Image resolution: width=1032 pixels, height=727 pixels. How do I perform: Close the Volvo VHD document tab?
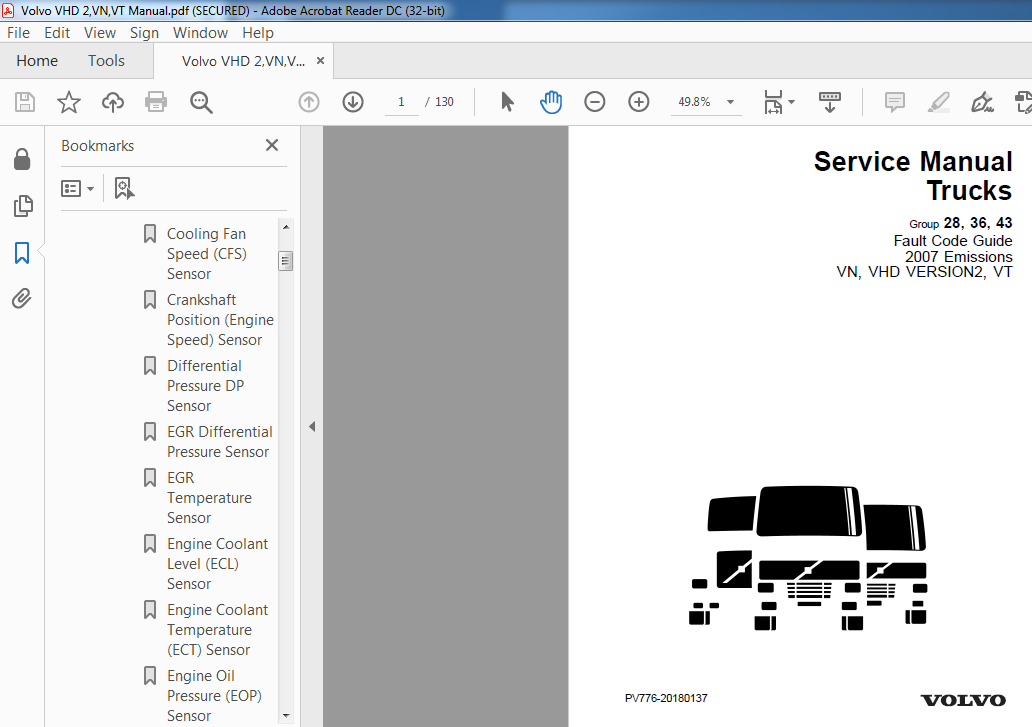(x=321, y=61)
